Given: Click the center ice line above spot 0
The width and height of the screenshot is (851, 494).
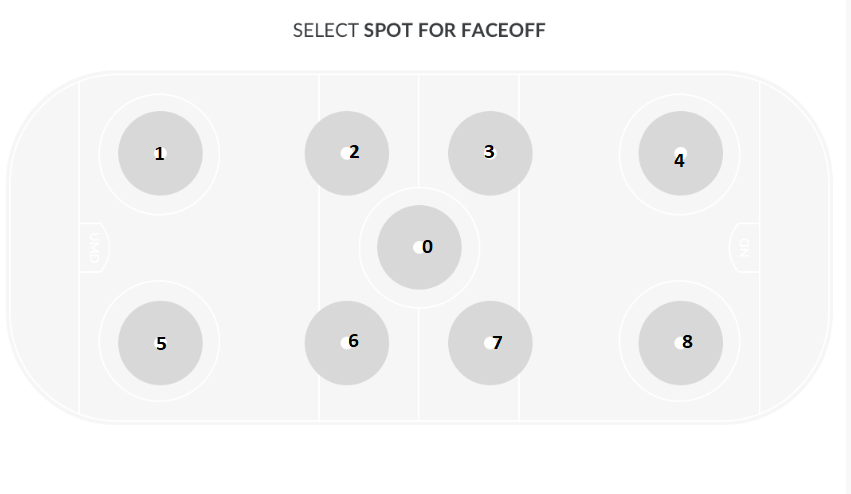Looking at the screenshot, I should [419, 130].
